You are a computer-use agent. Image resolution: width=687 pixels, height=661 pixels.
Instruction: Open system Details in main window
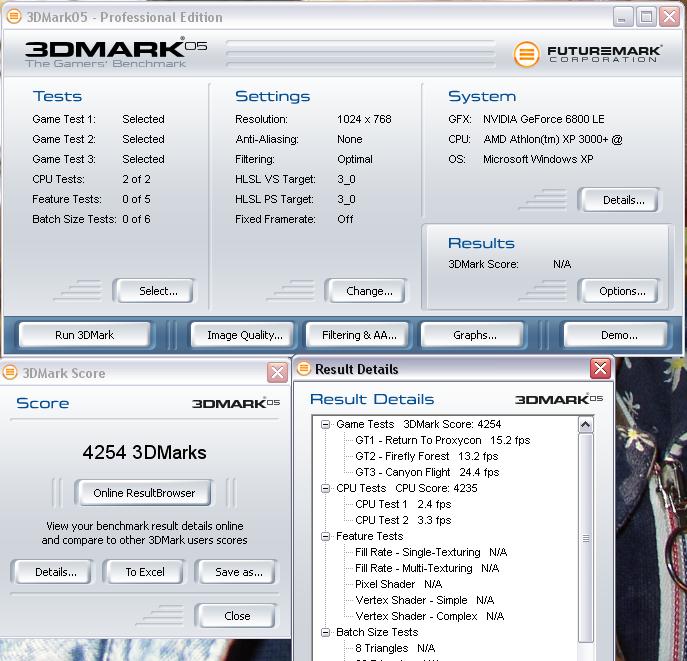pyautogui.click(x=619, y=200)
